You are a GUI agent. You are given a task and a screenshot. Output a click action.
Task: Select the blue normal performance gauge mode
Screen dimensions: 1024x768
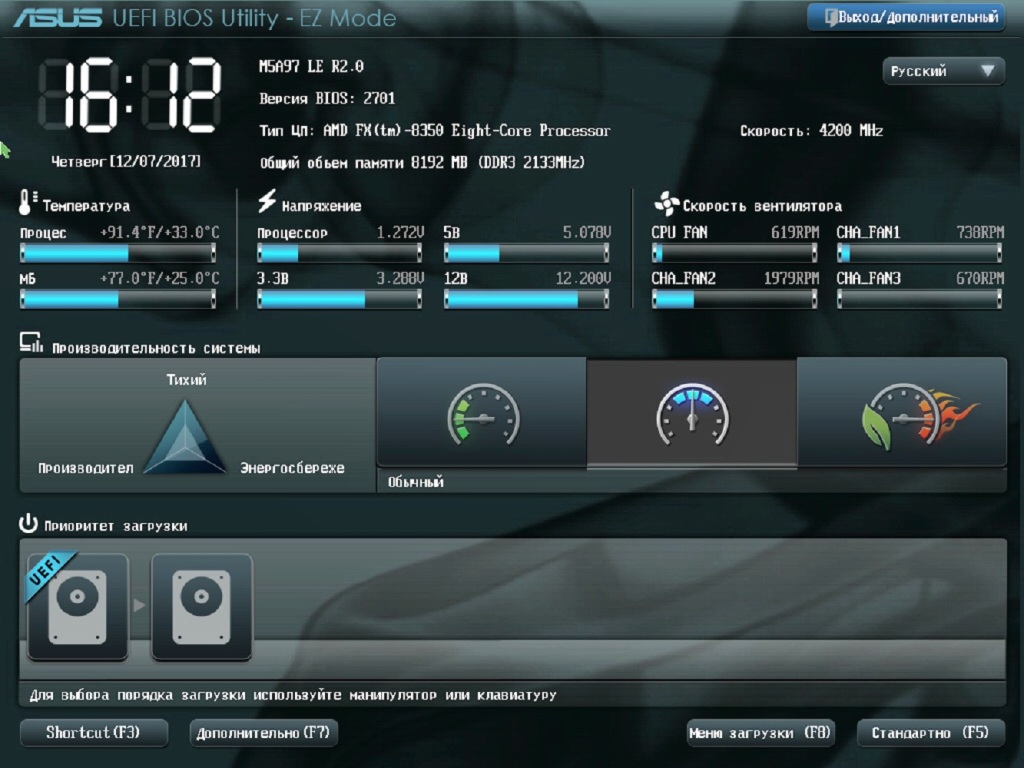click(x=692, y=413)
